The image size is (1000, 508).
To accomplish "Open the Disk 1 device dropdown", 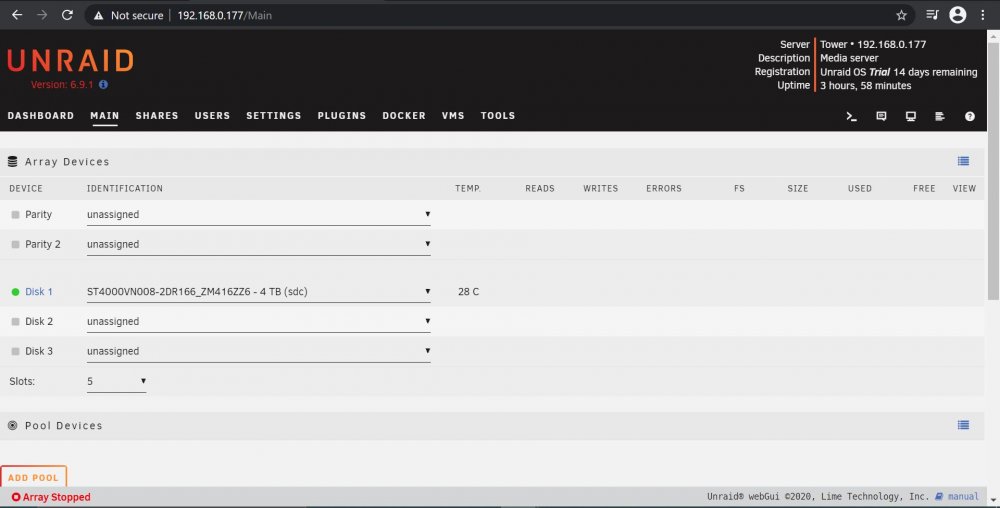I will [x=258, y=292].
